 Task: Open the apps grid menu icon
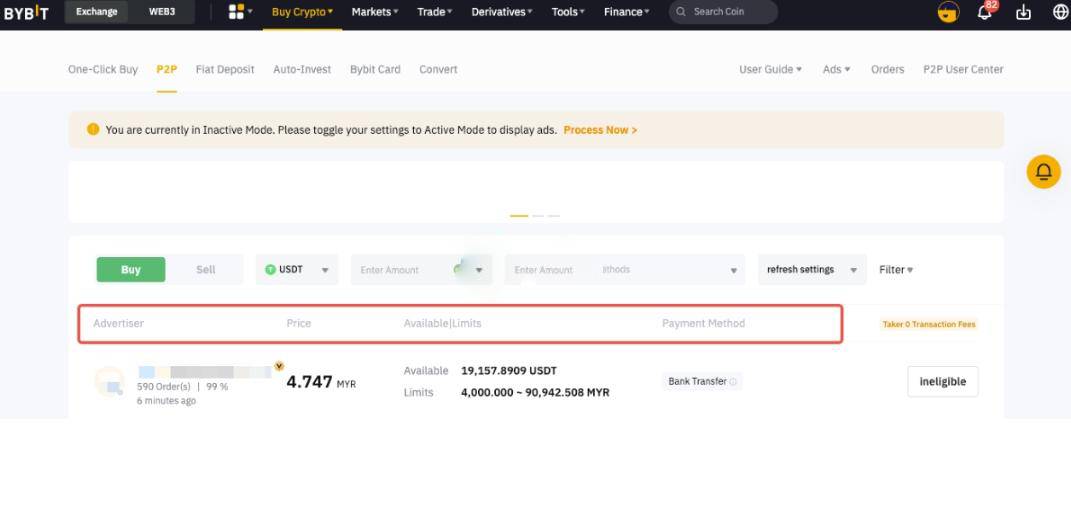tap(237, 12)
